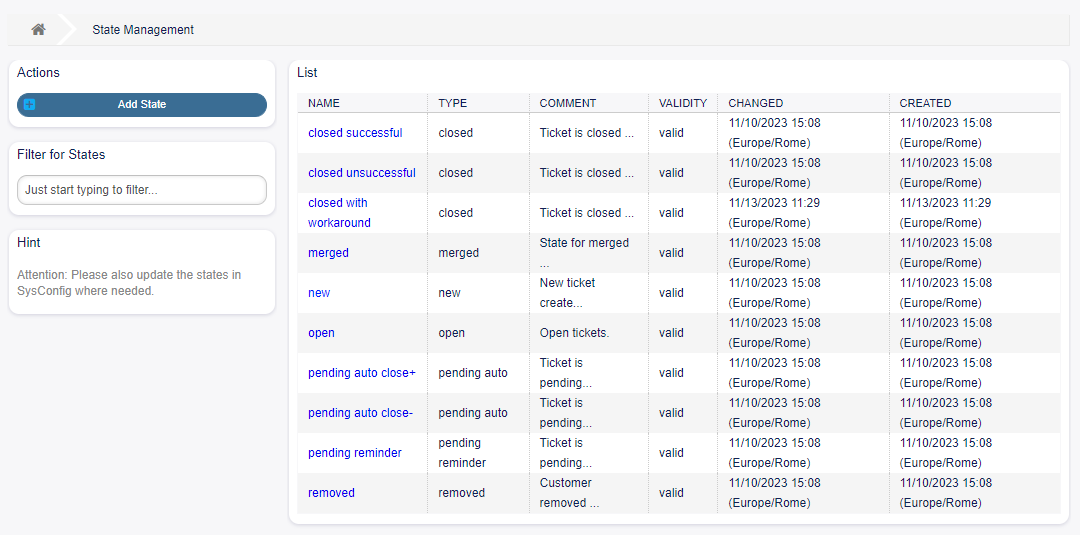
Task: Open the closed successful state
Action: tap(355, 133)
